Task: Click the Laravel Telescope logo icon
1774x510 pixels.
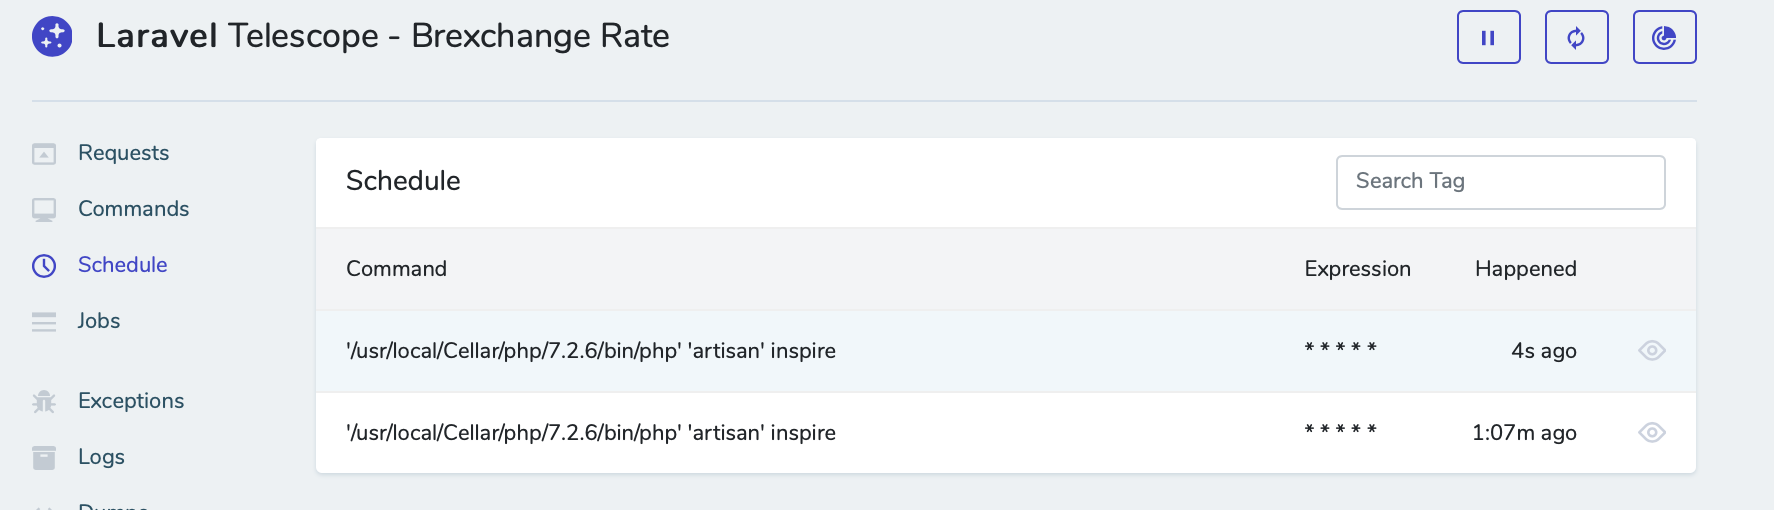Action: coord(52,37)
